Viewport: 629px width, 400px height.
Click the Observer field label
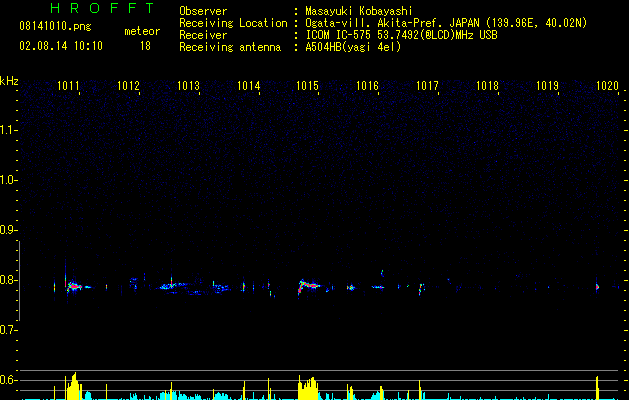pos(203,11)
